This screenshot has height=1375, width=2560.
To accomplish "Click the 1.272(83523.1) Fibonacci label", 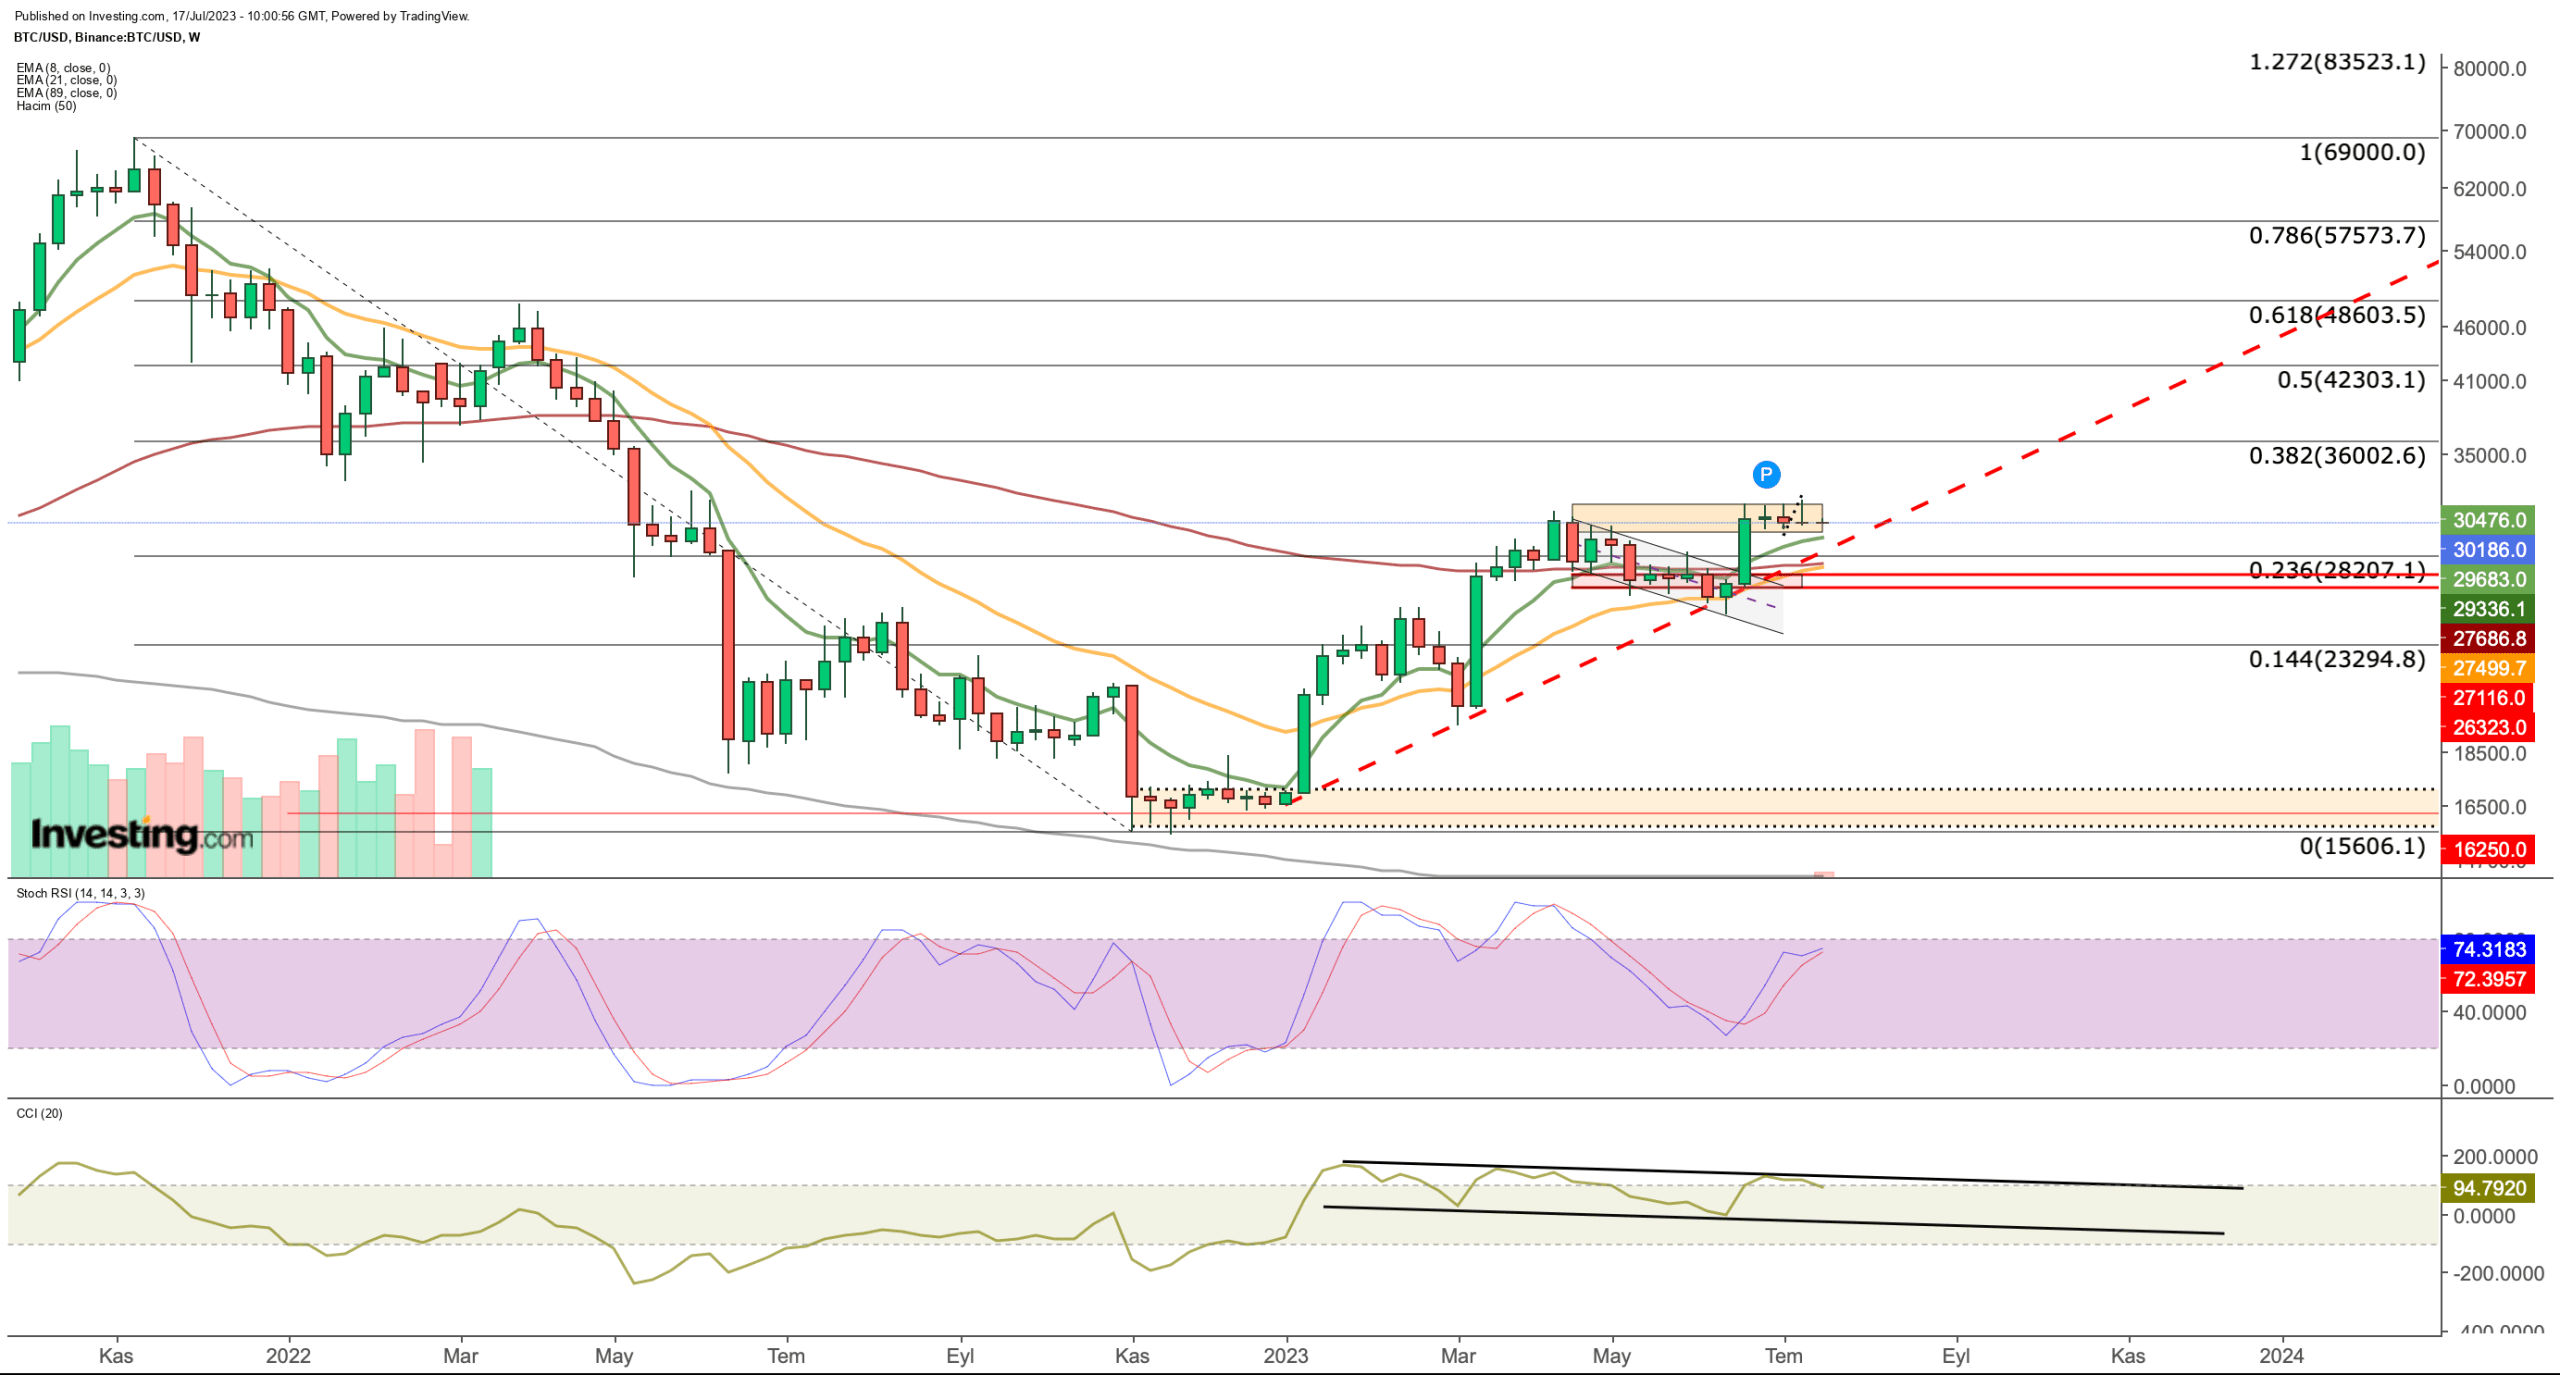I will click(x=2337, y=62).
